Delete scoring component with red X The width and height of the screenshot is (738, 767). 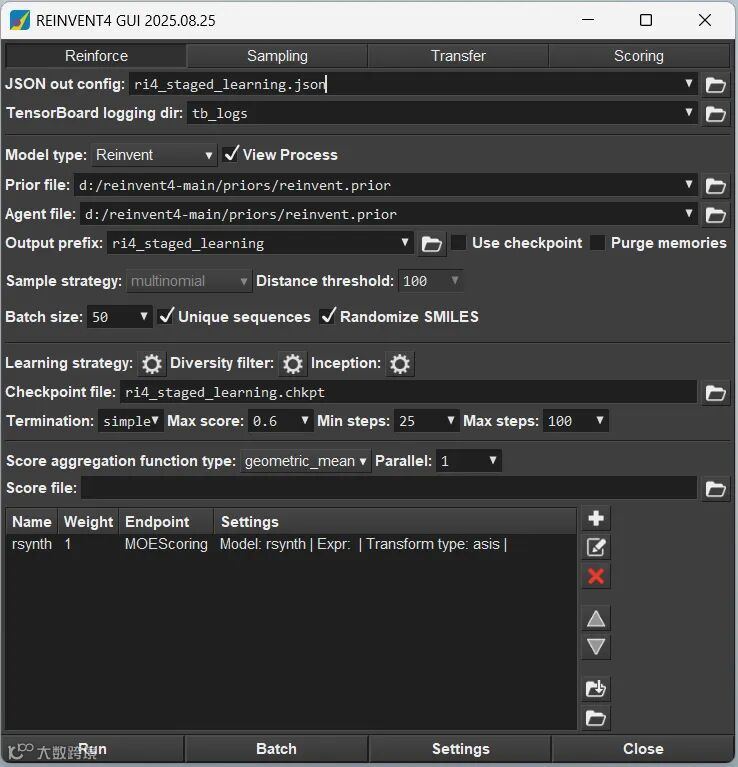[x=596, y=576]
